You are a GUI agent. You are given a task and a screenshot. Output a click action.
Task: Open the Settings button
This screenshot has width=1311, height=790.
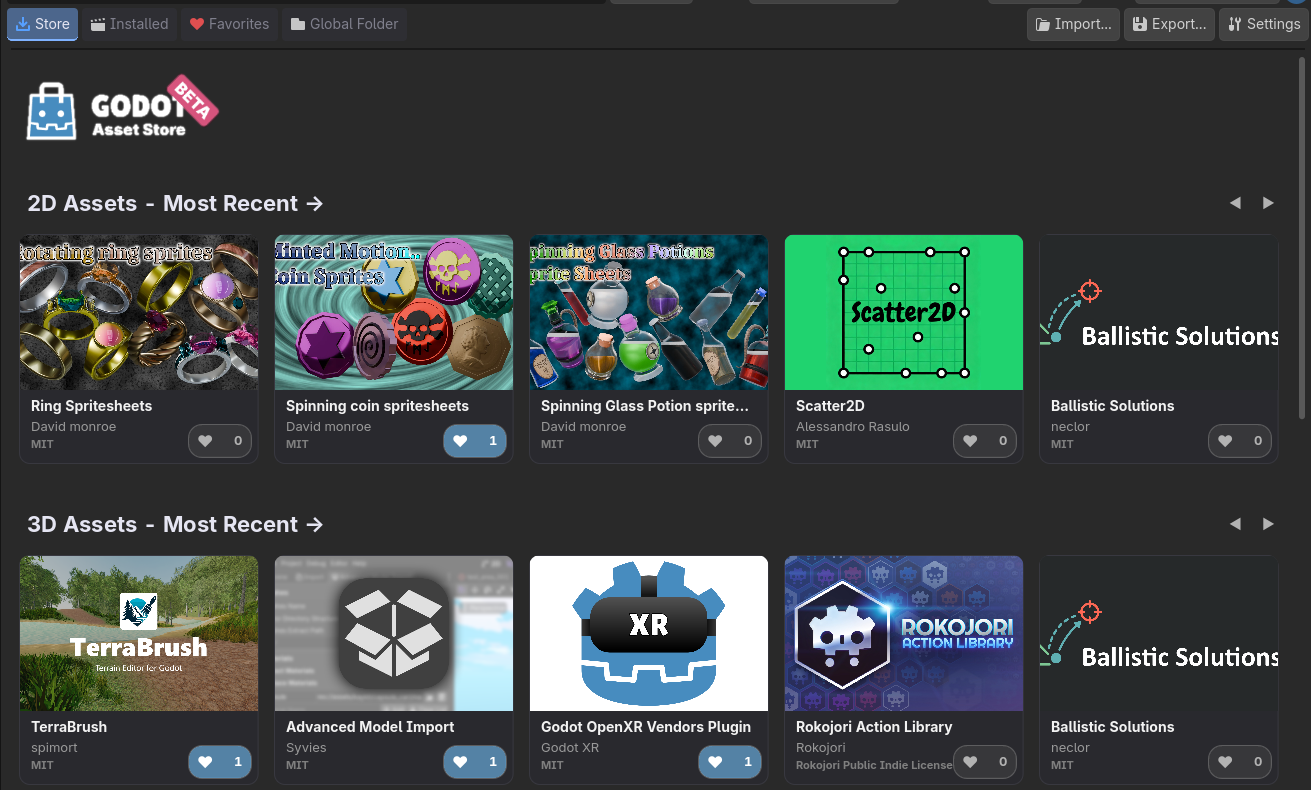1264,24
